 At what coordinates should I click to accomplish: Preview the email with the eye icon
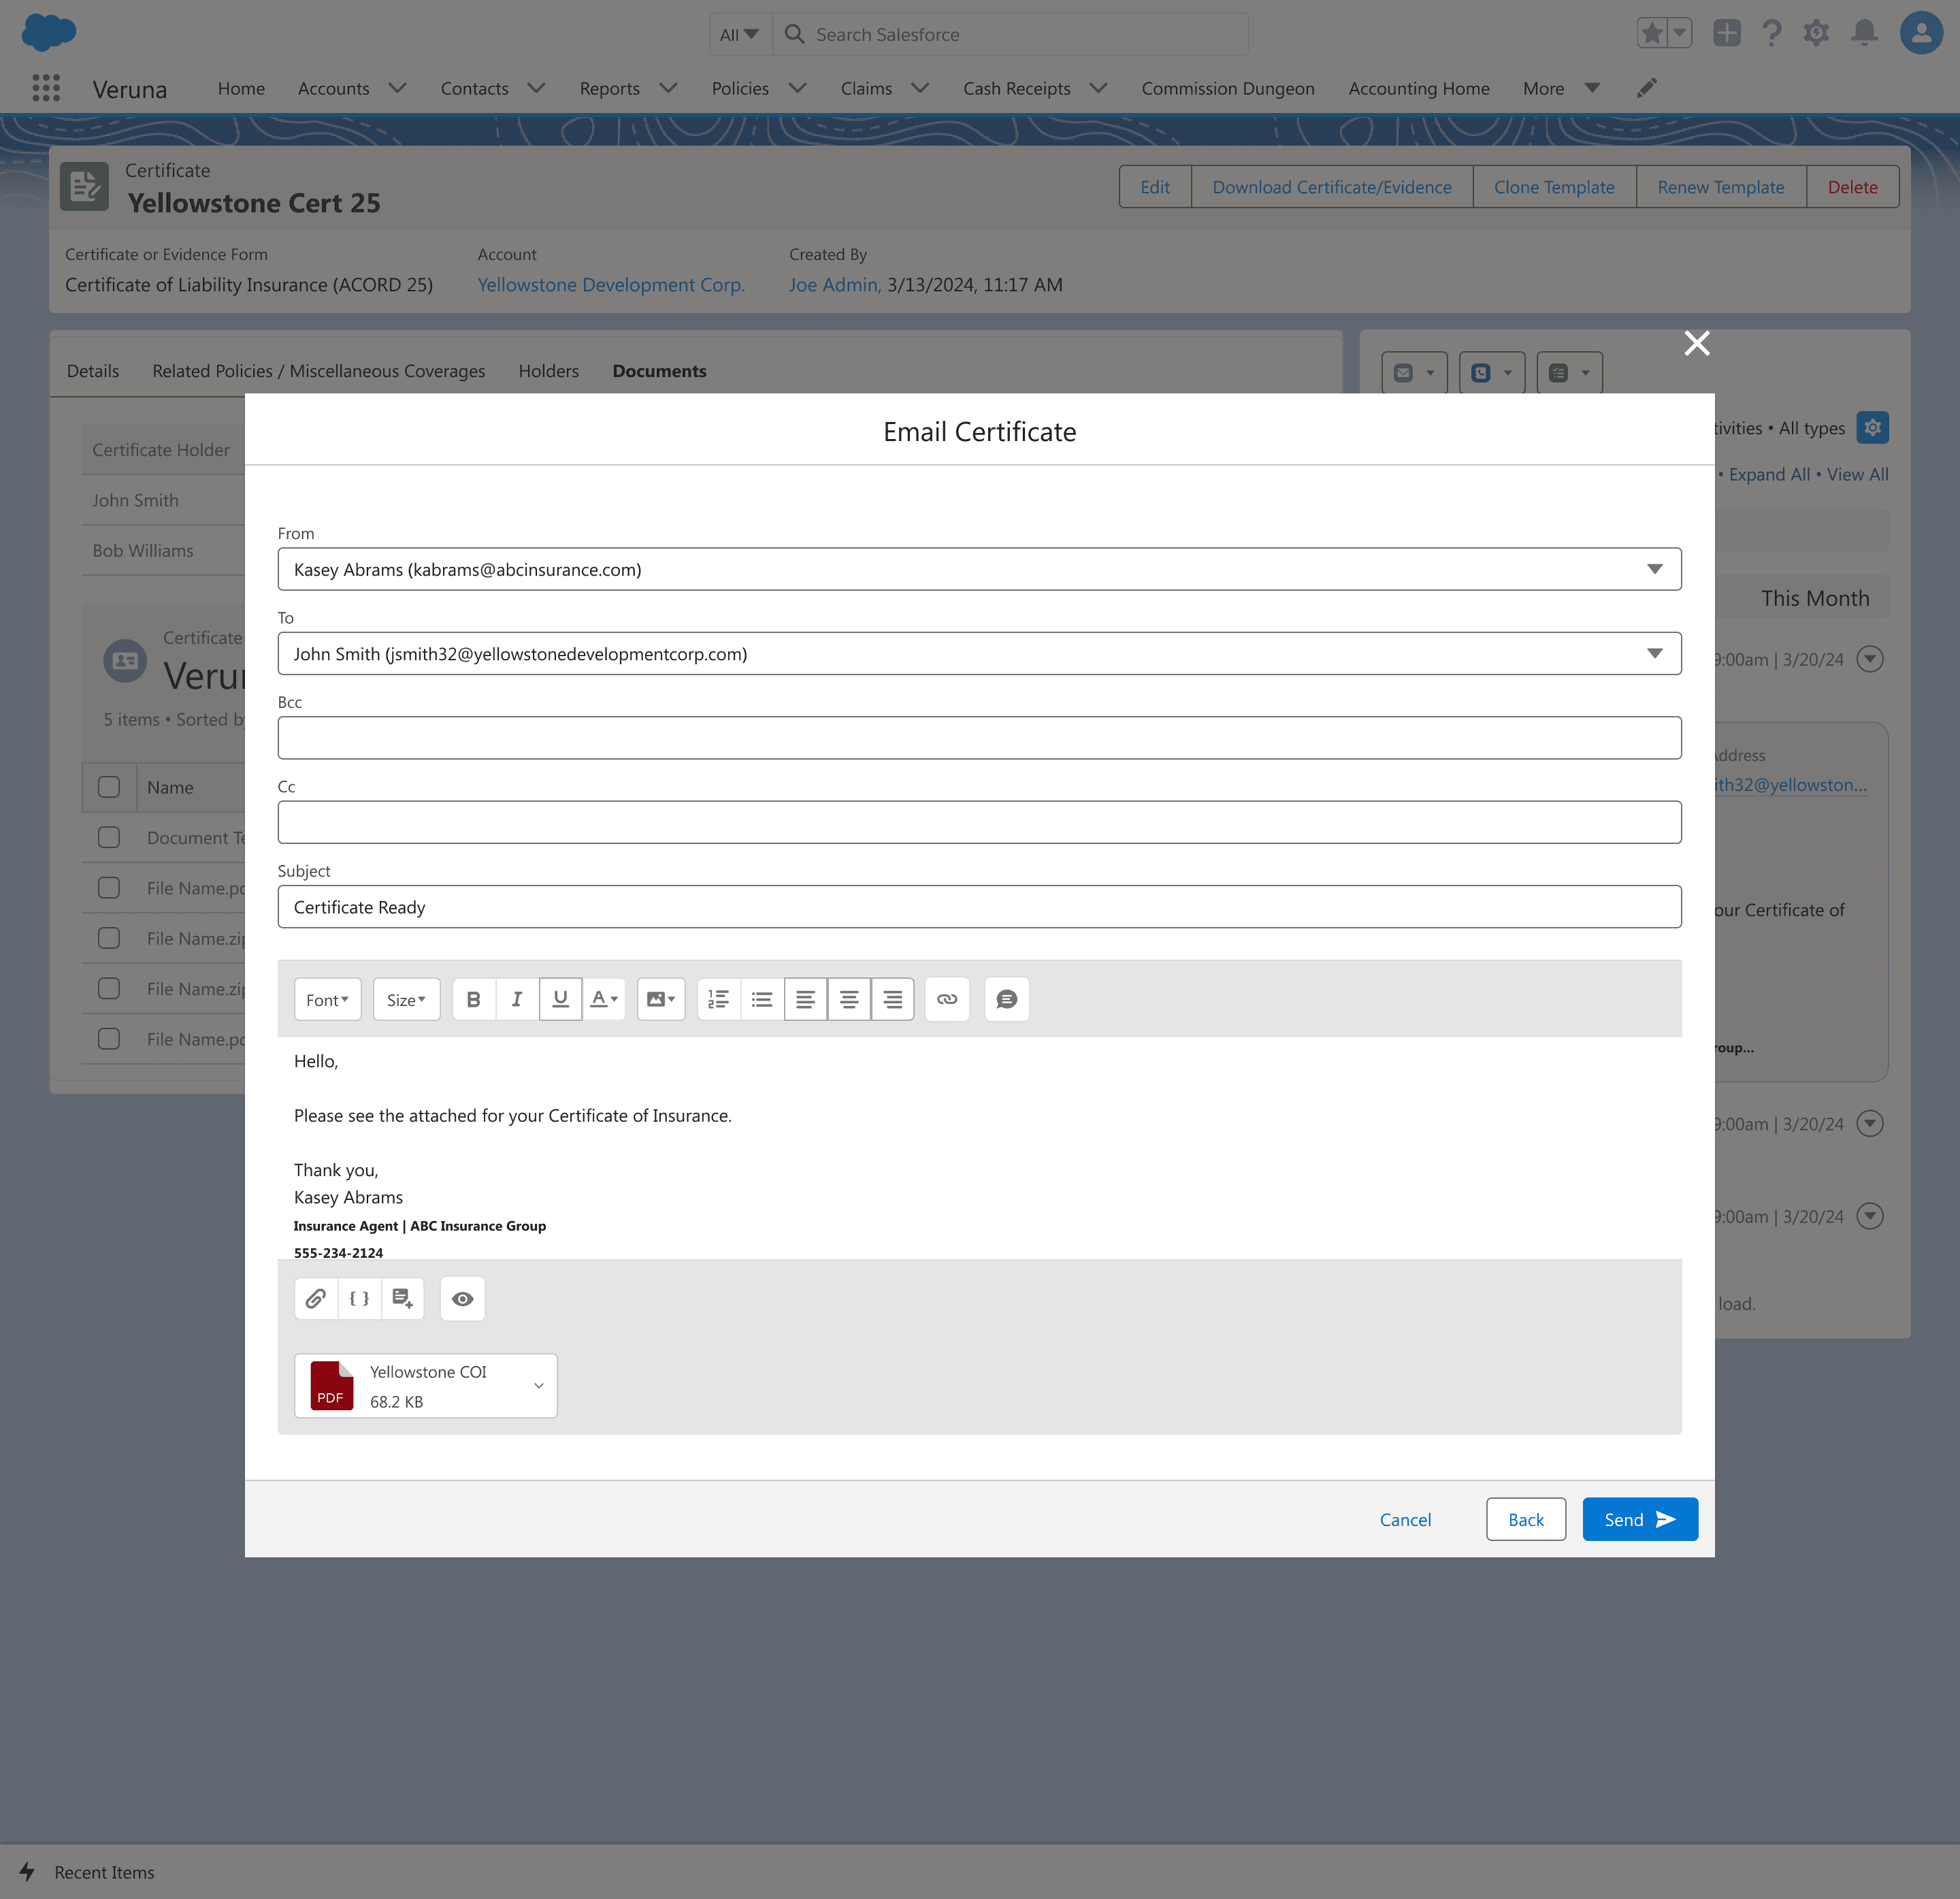click(462, 1298)
